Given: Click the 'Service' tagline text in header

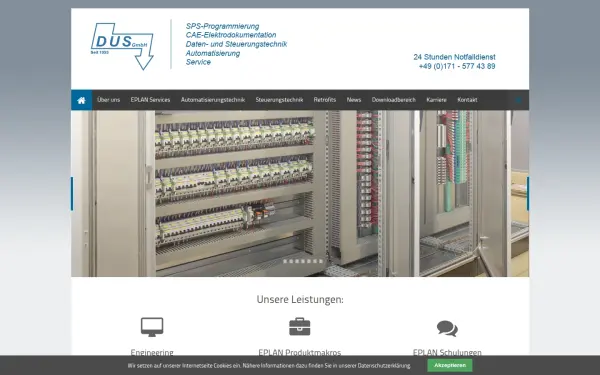Looking at the screenshot, I should pos(198,62).
